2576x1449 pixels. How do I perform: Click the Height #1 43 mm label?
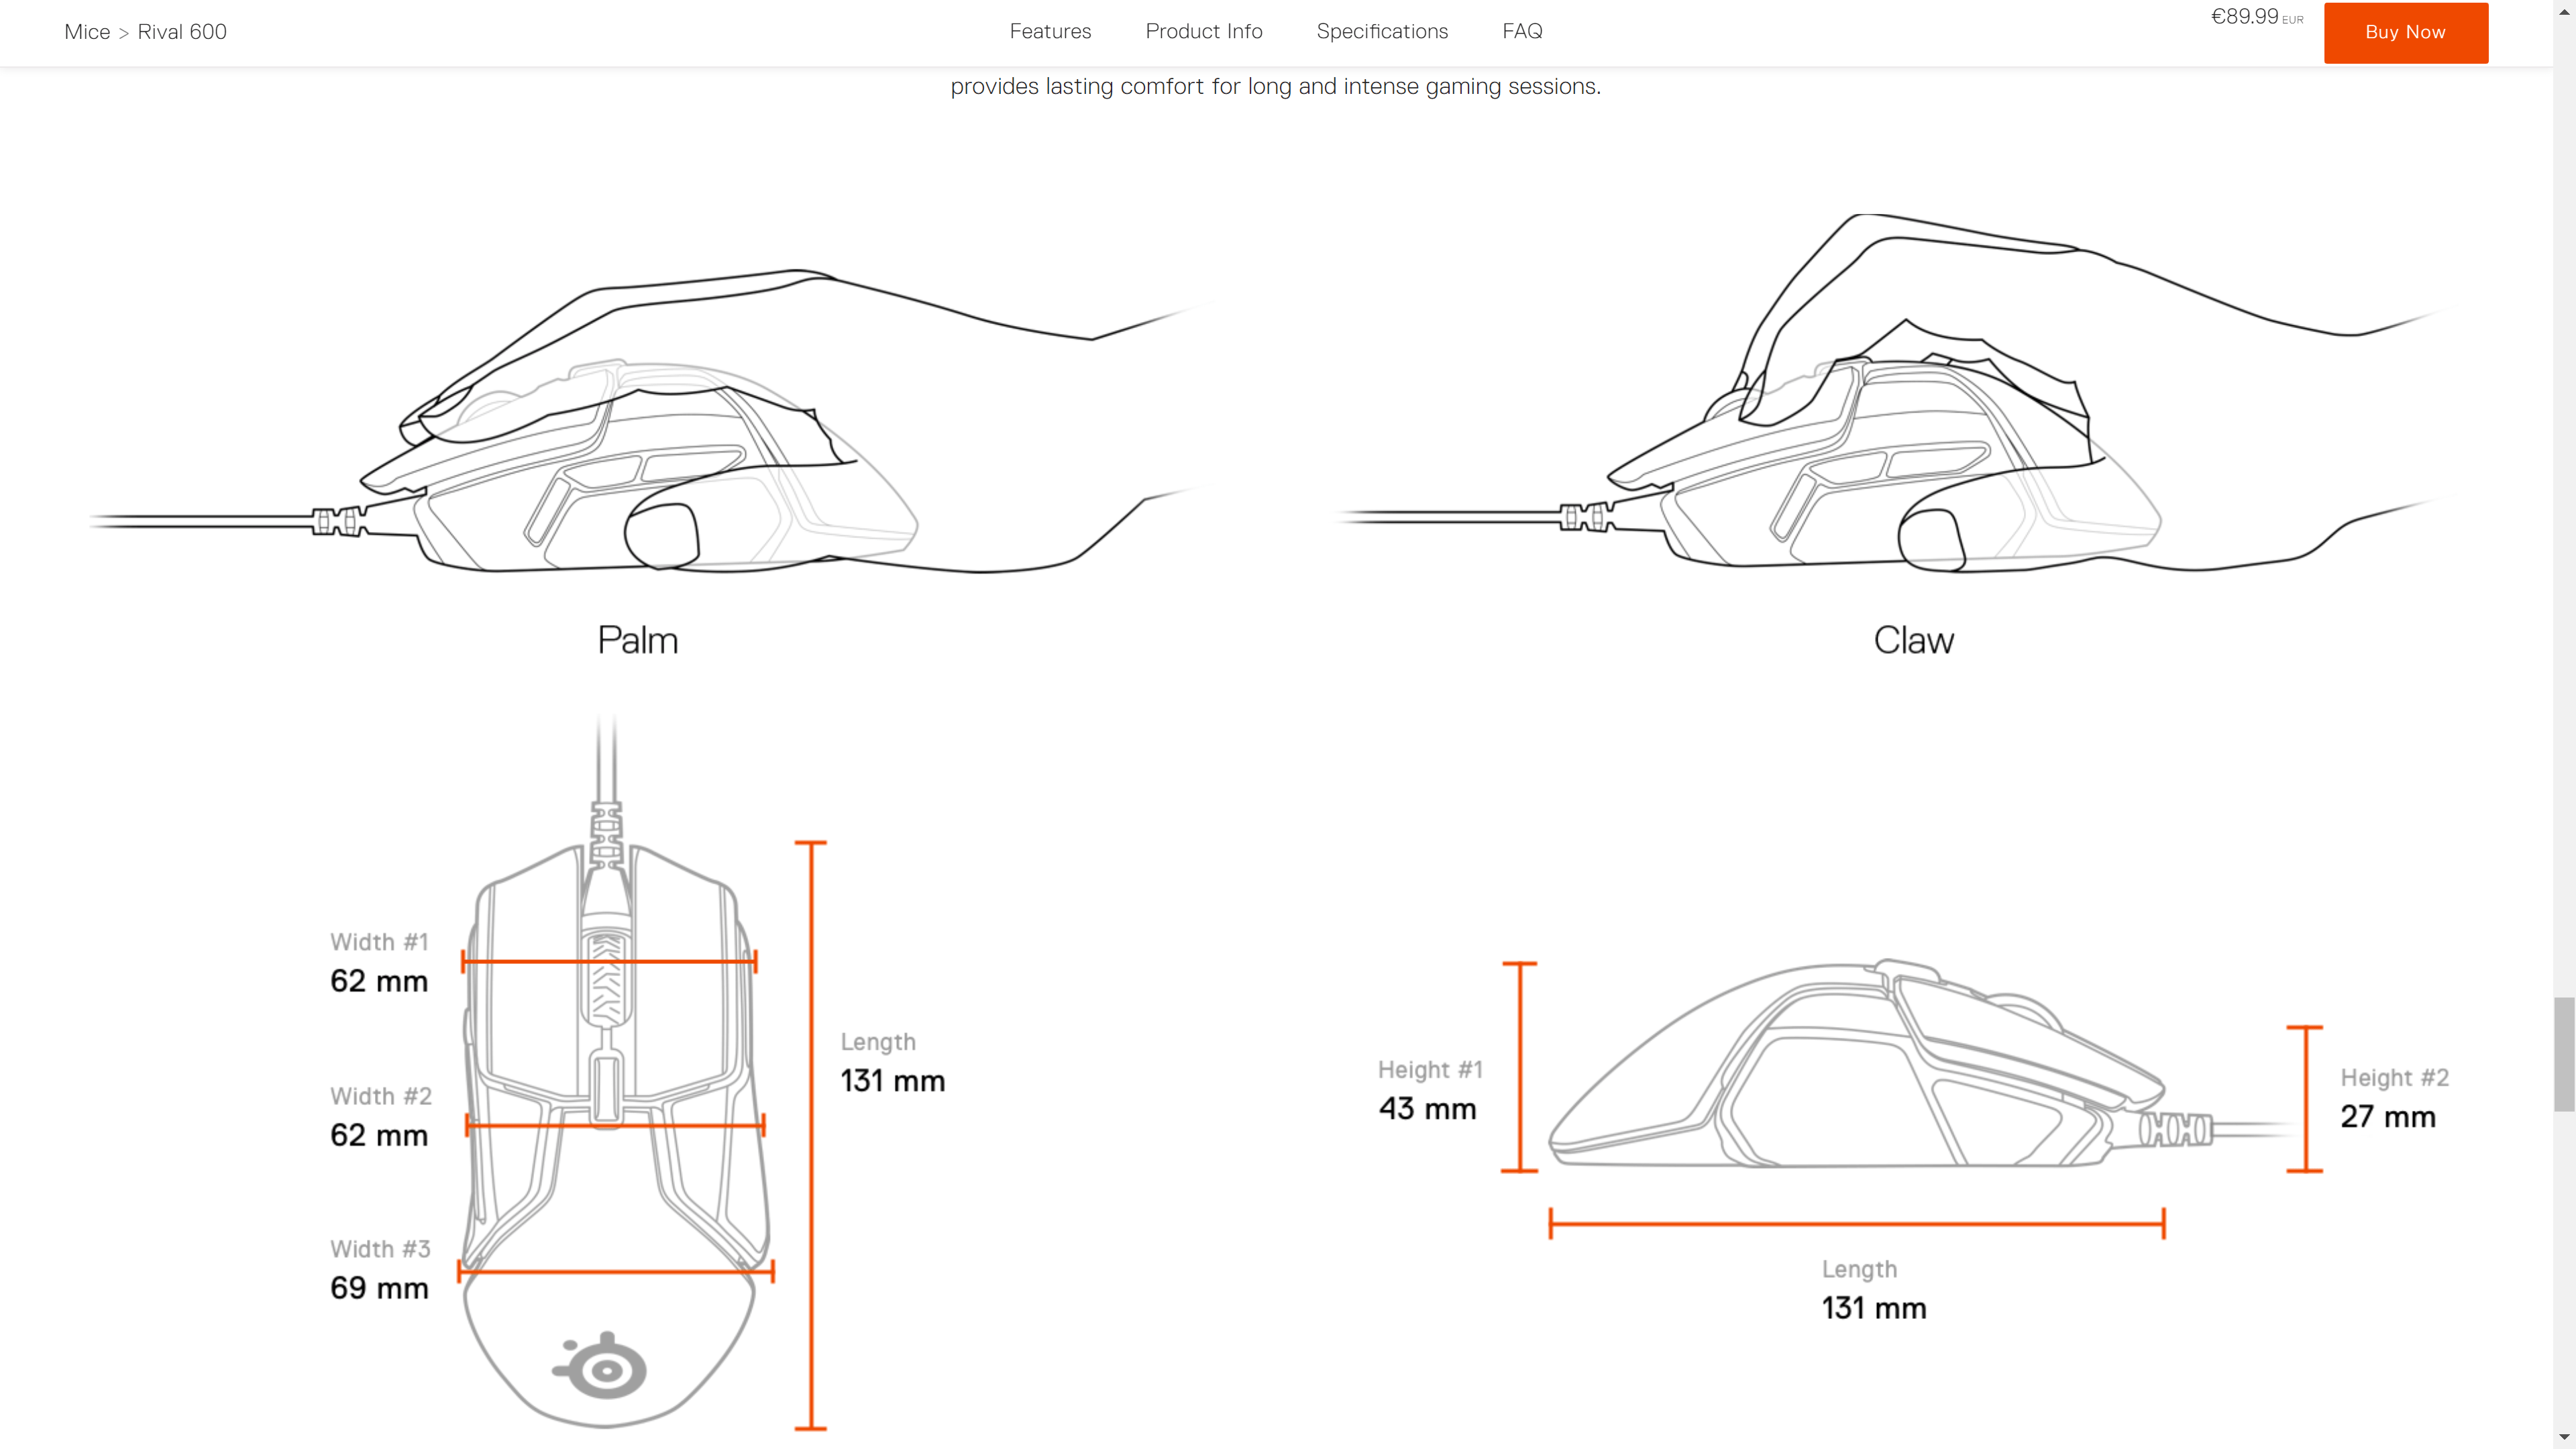click(1429, 1090)
